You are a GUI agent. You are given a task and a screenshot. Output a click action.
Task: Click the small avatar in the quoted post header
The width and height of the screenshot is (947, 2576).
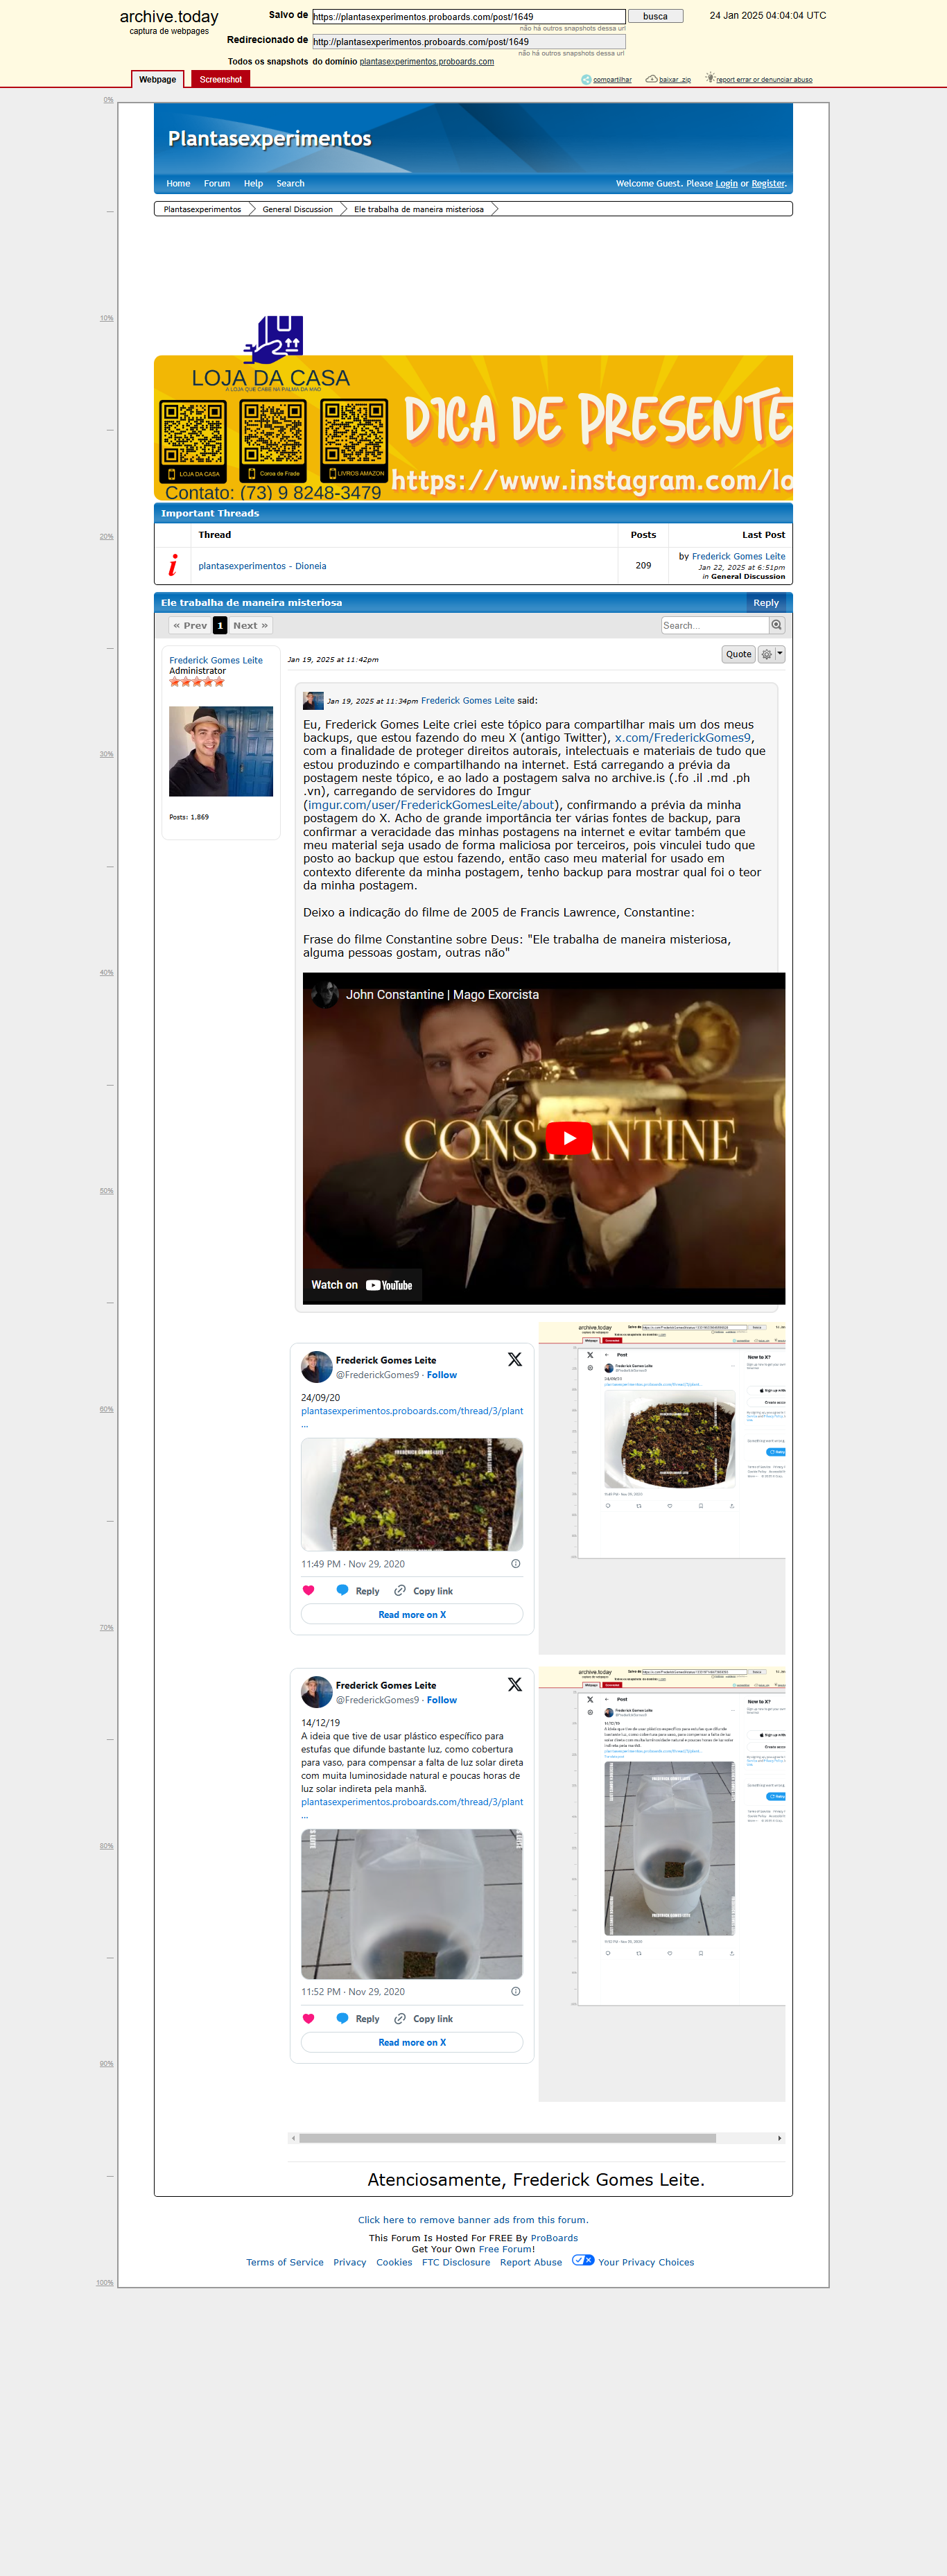(x=313, y=701)
